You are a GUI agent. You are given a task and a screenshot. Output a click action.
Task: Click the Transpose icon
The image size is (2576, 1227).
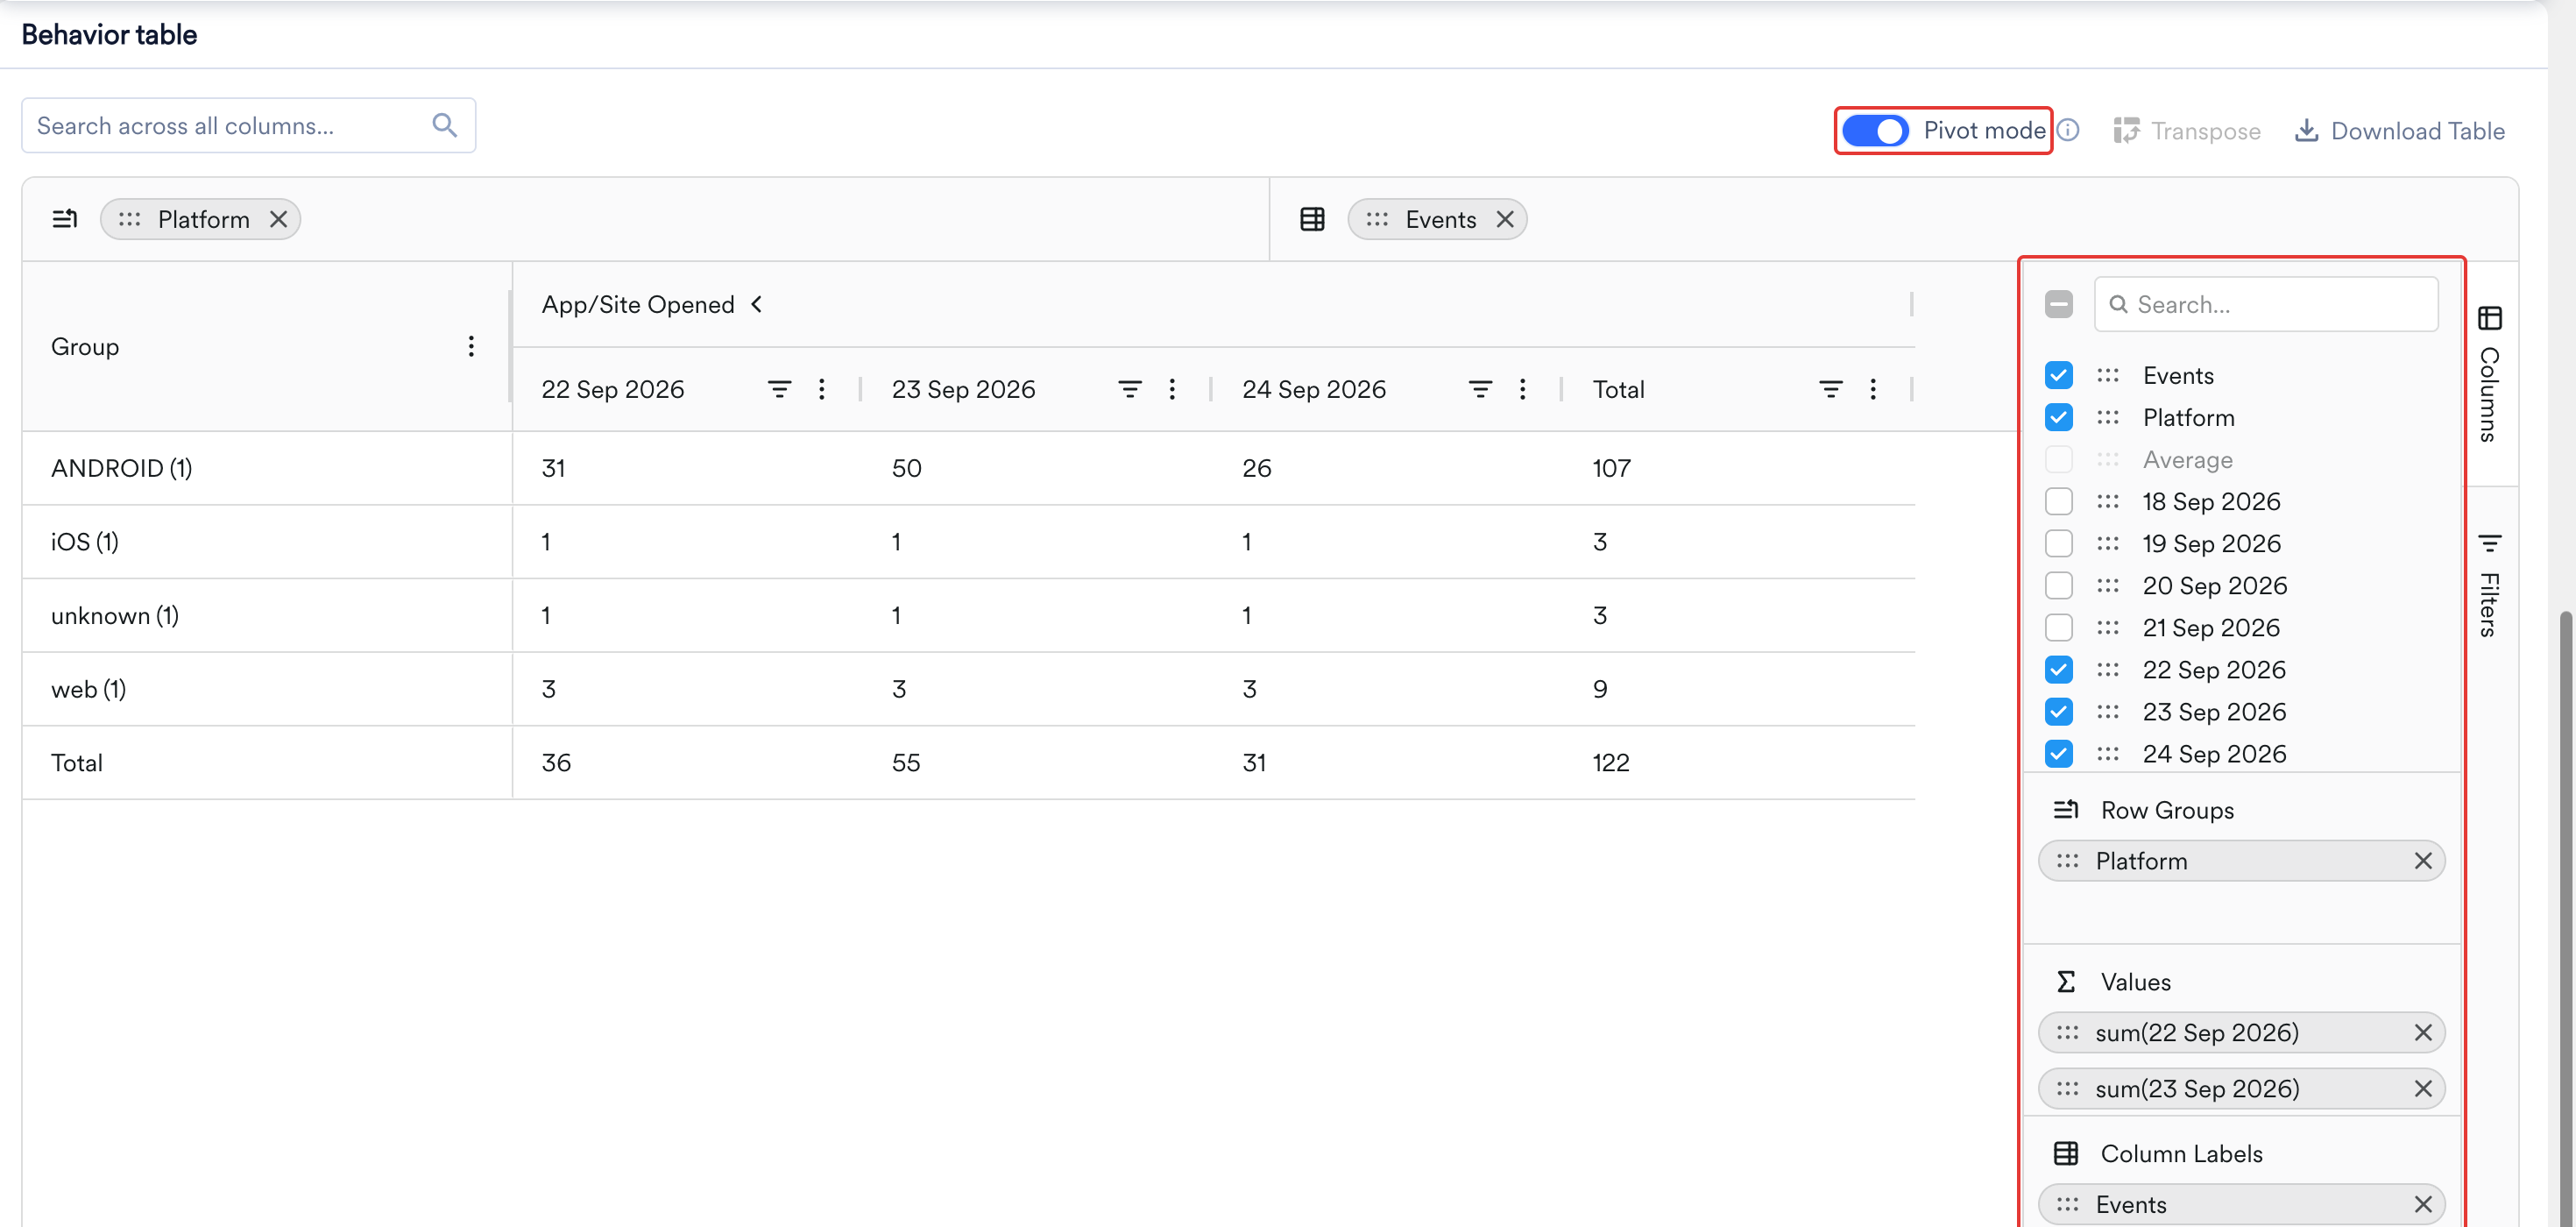(x=2126, y=131)
